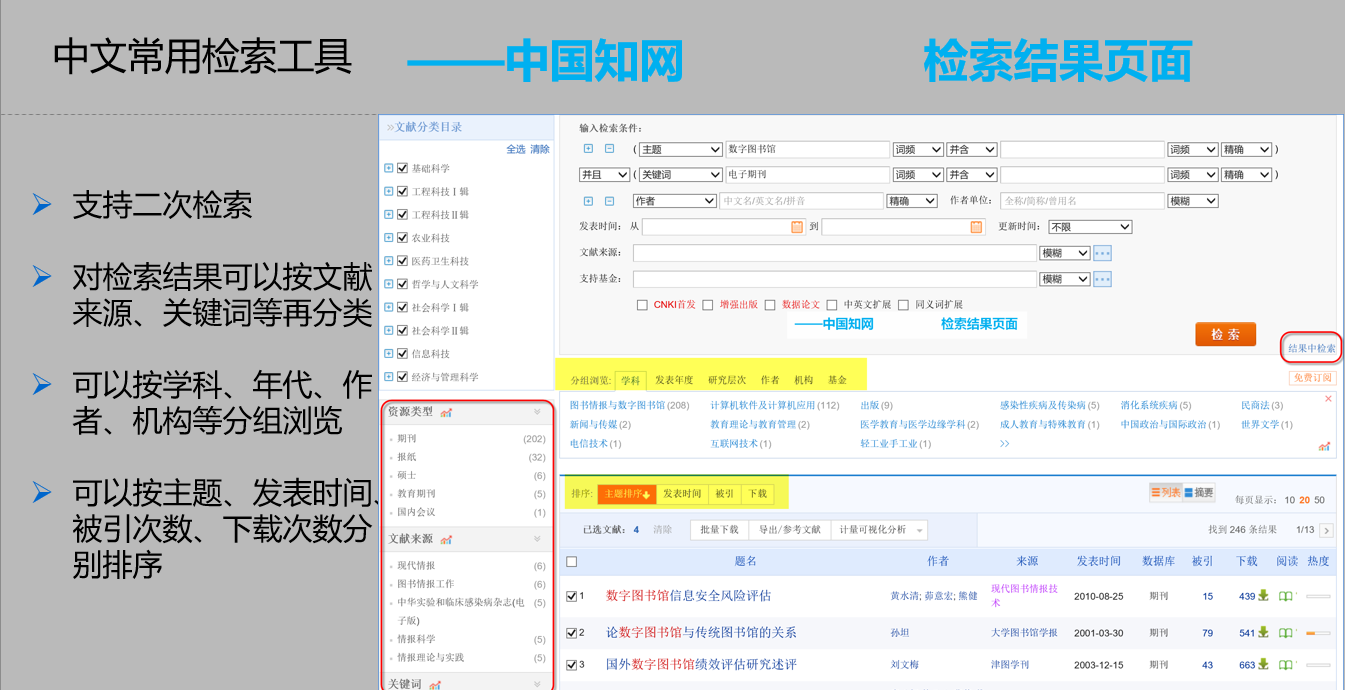Click the 文献来源 input field
This screenshot has height=690, width=1345.
(830, 253)
